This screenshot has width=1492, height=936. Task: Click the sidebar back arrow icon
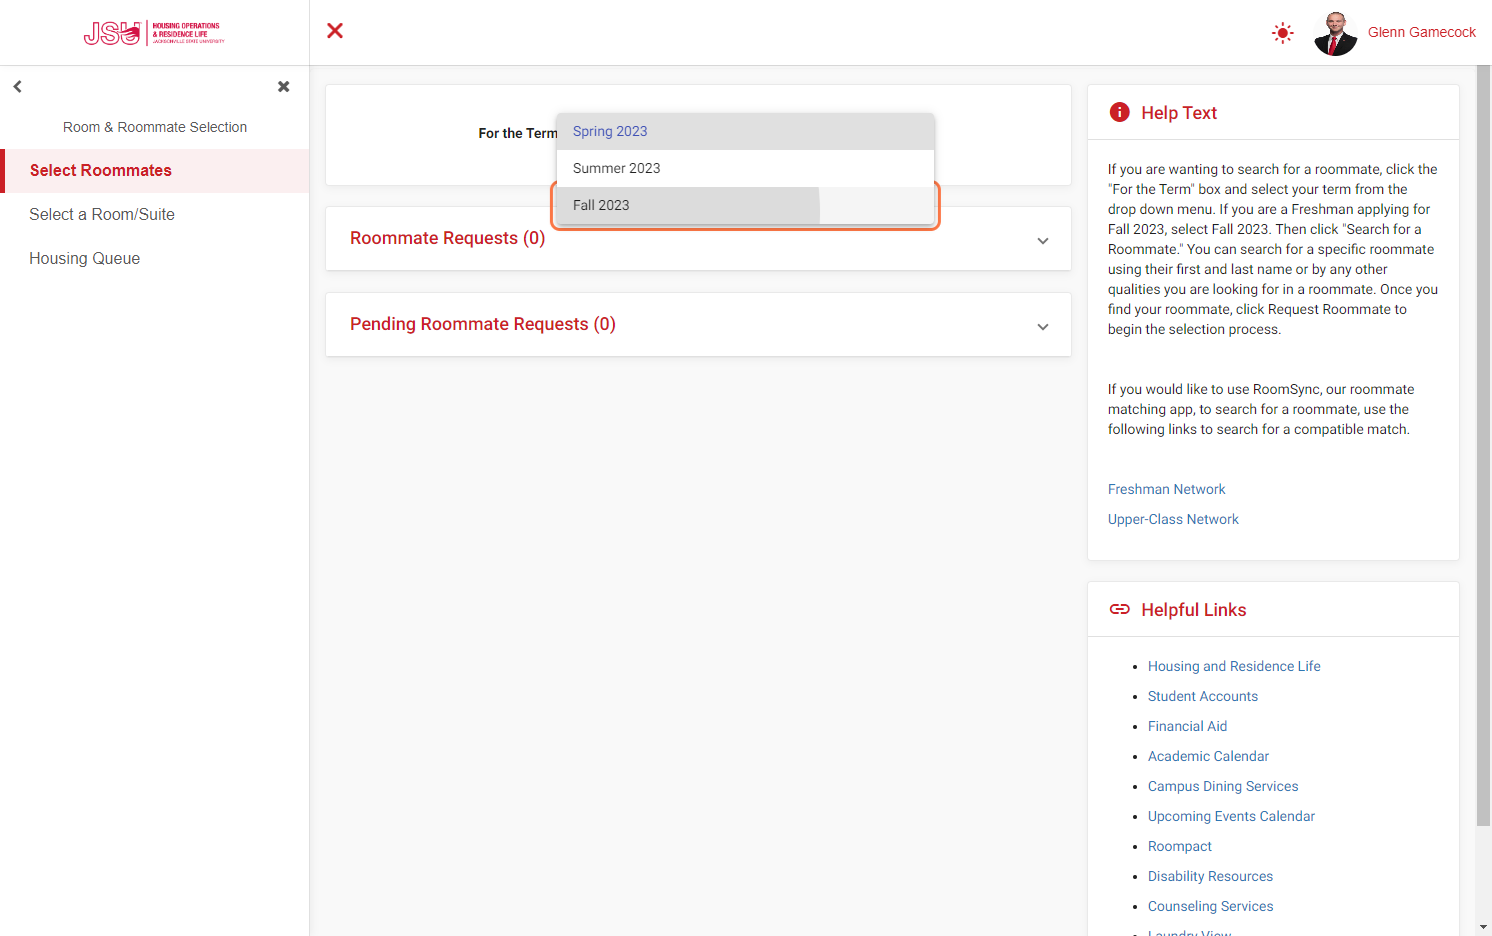click(18, 87)
